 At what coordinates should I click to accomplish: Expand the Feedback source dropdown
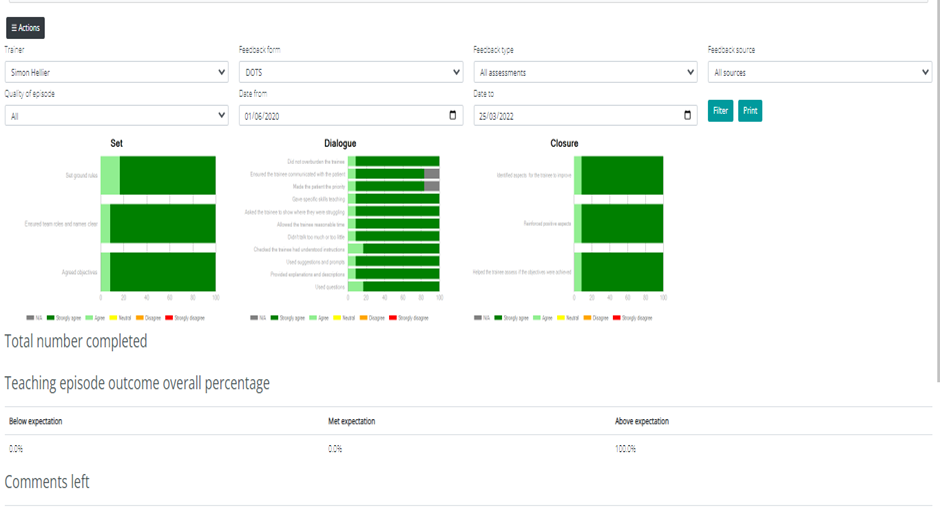tap(819, 72)
